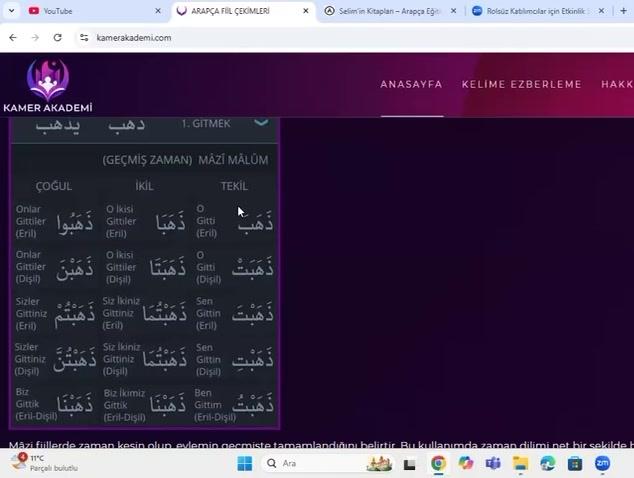Switch to the Selim'in Kitapları tab

(389, 11)
